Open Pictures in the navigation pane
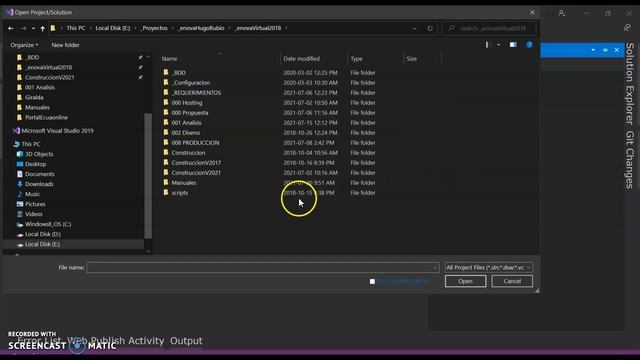Viewport: 640px width, 360px height. (35, 204)
